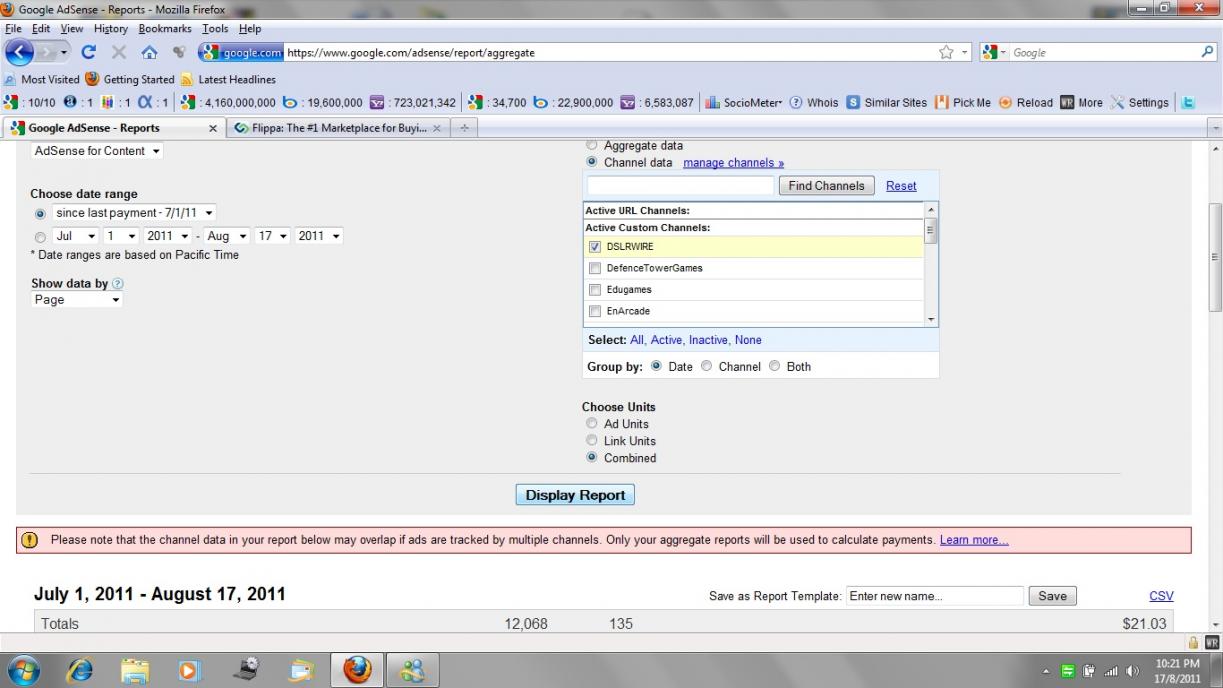Click Similar Sites in the toolbar
This screenshot has height=688, width=1223.
point(887,102)
